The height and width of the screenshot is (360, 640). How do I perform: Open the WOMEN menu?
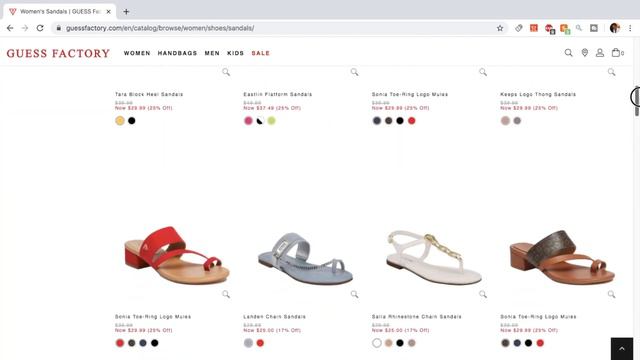(137, 53)
